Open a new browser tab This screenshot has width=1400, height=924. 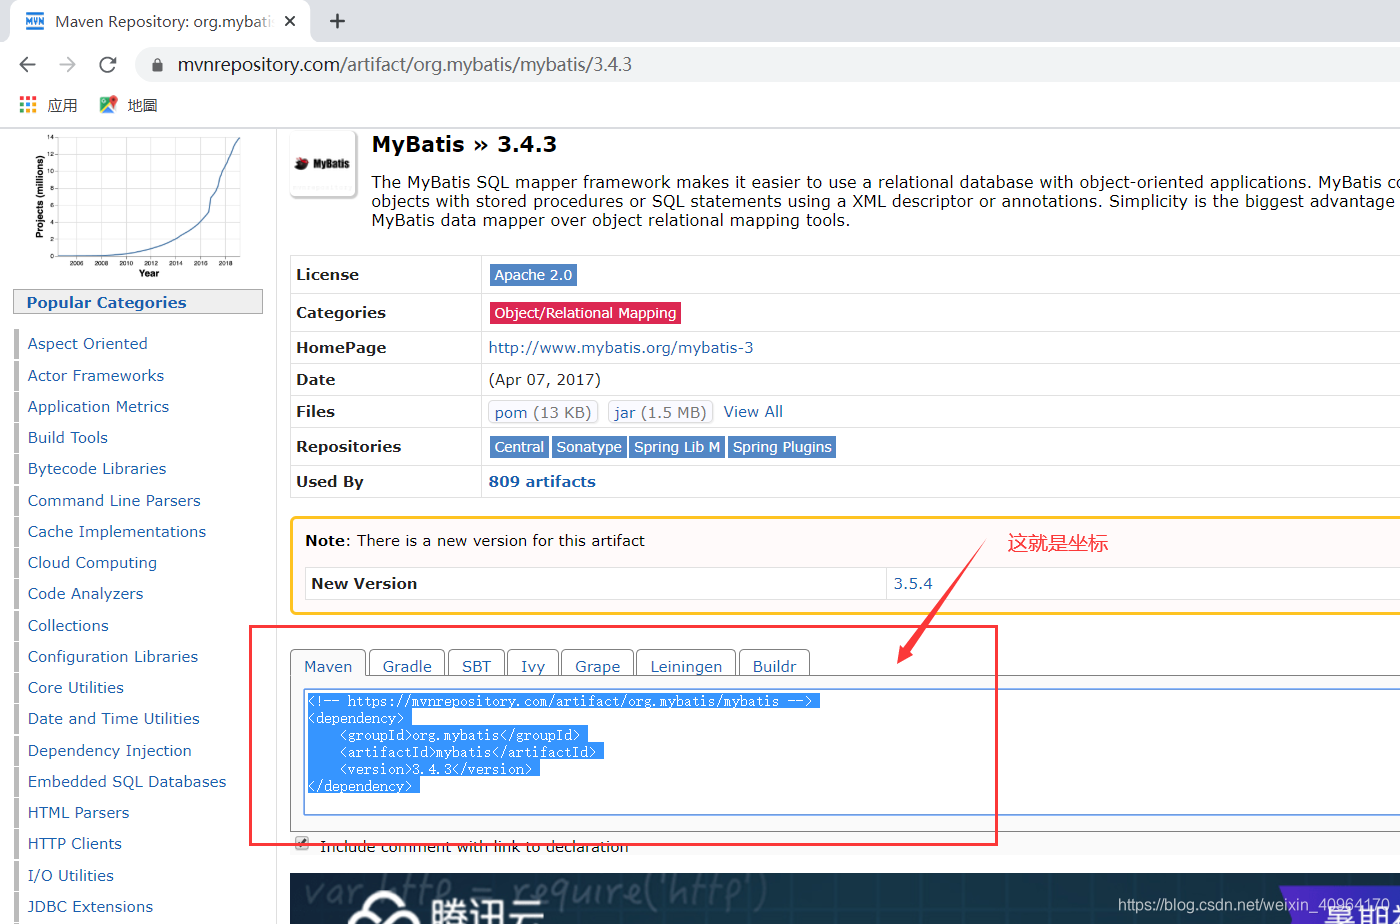[x=337, y=21]
